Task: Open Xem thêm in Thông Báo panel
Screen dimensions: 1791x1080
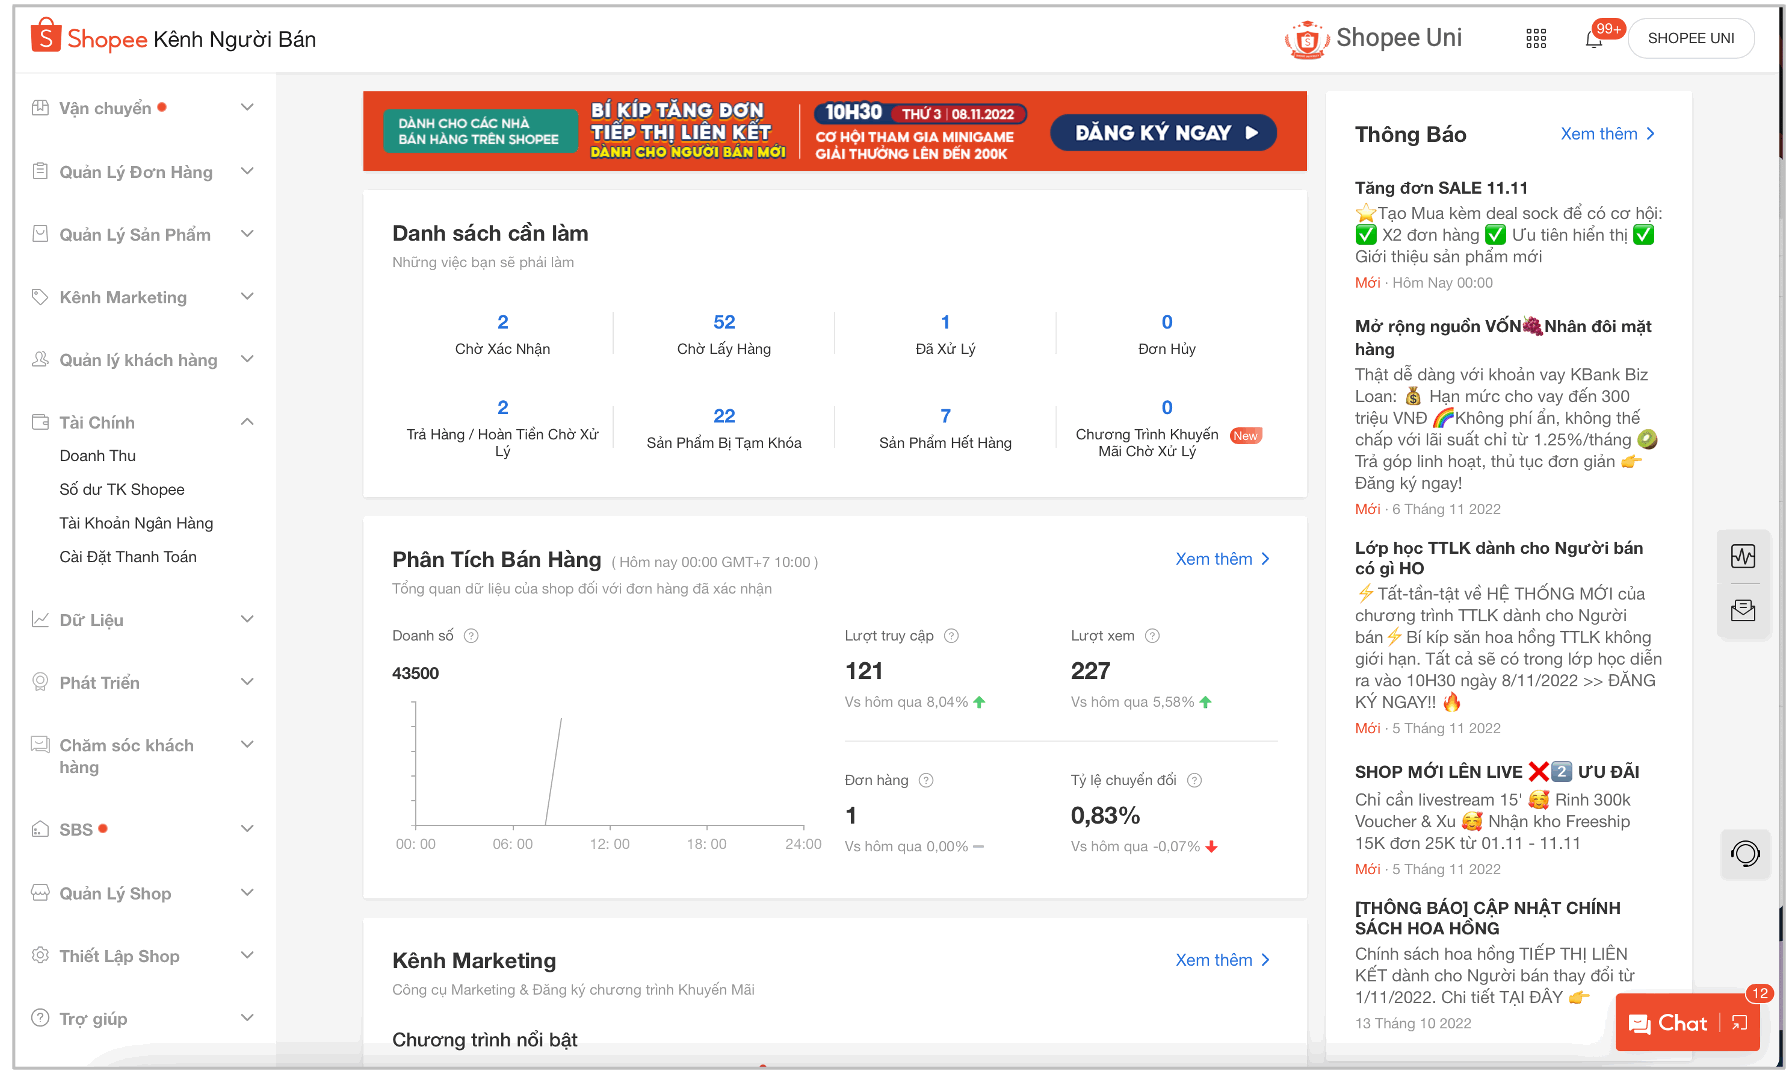Action: 1607,134
